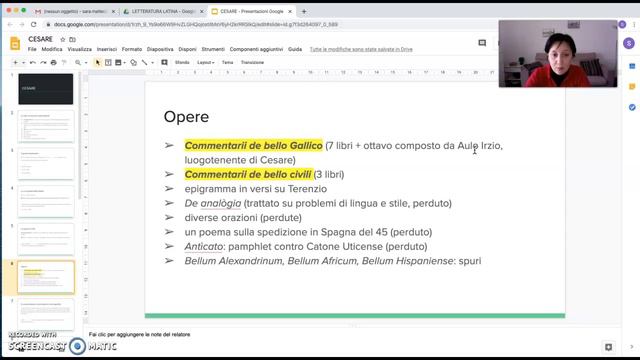Open the File menu
Image resolution: width=640 pixels, height=360 pixels.
tap(32, 49)
